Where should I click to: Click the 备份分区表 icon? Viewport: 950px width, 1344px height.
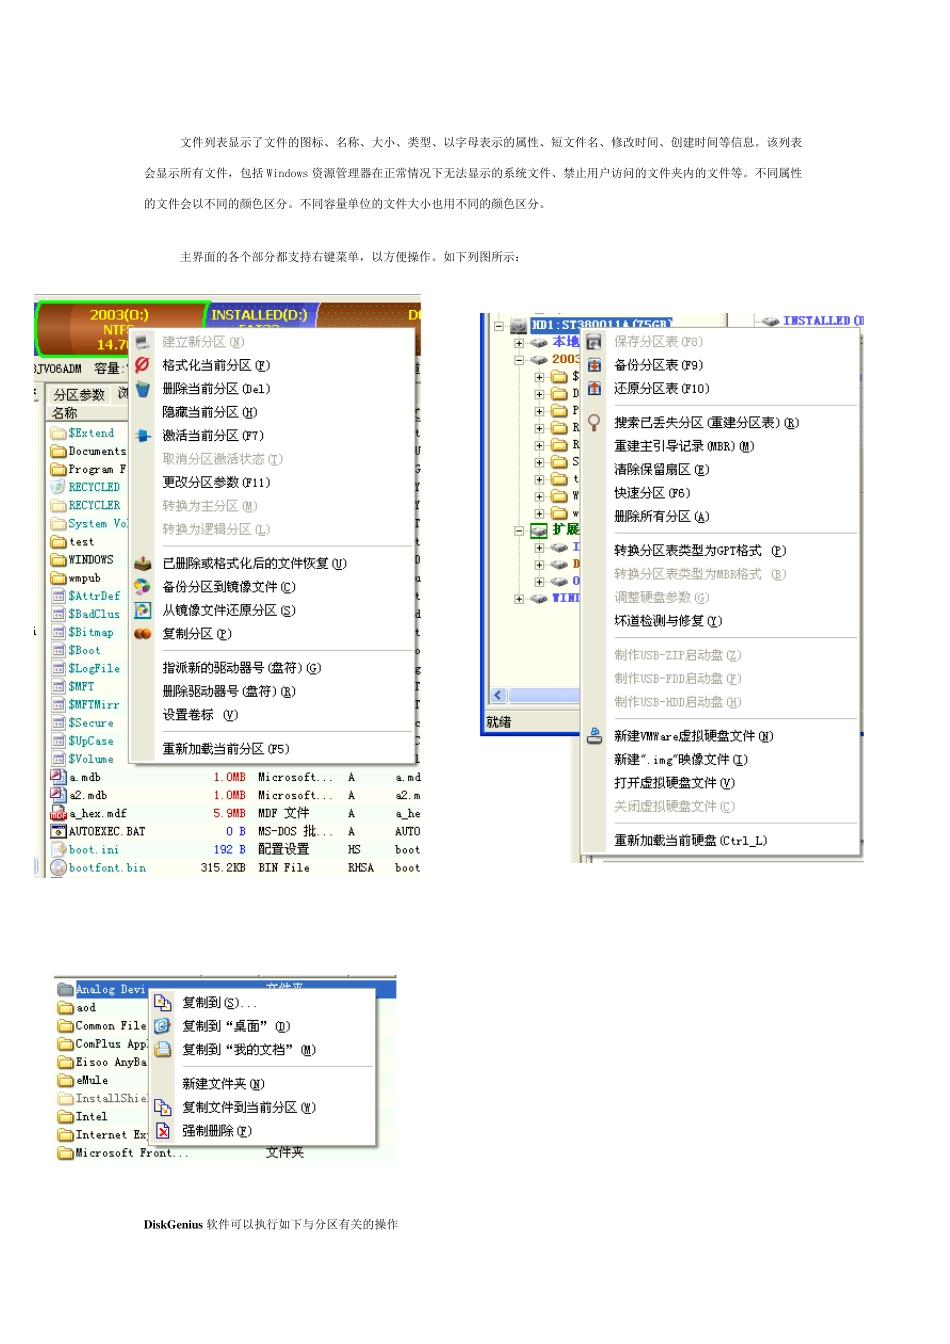pyautogui.click(x=594, y=365)
